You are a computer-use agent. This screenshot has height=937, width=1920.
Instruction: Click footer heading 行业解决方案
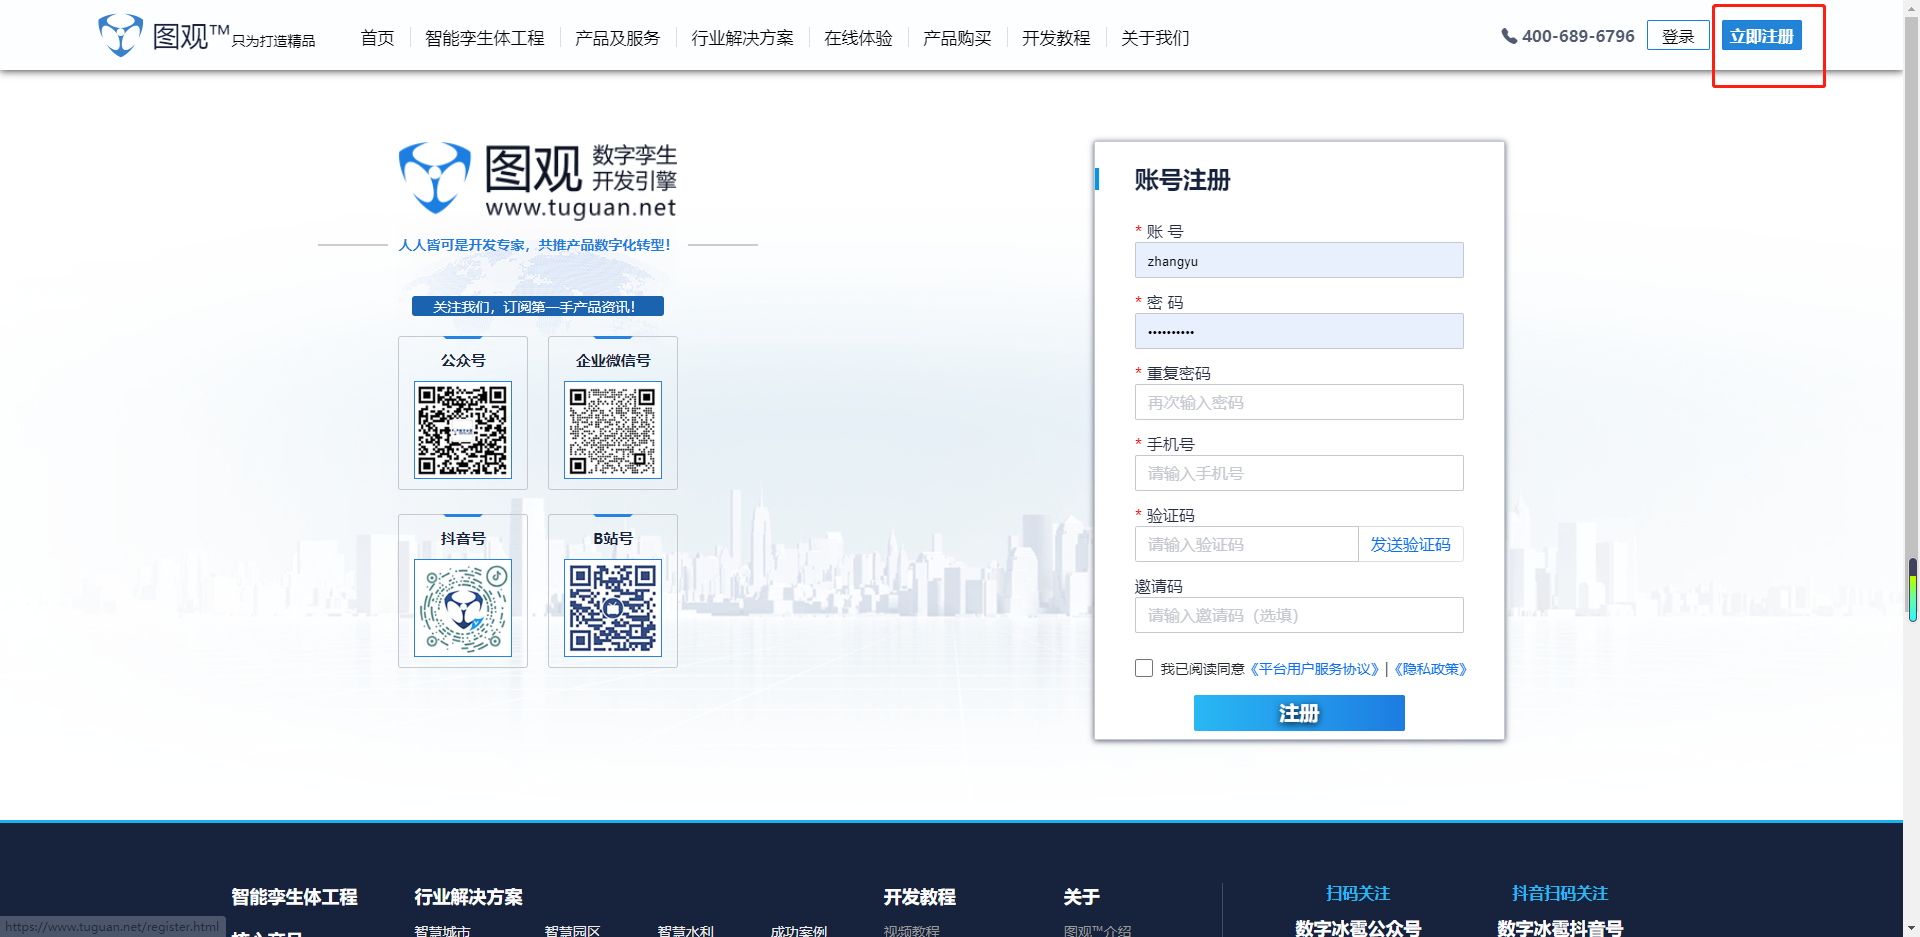pyautogui.click(x=469, y=897)
